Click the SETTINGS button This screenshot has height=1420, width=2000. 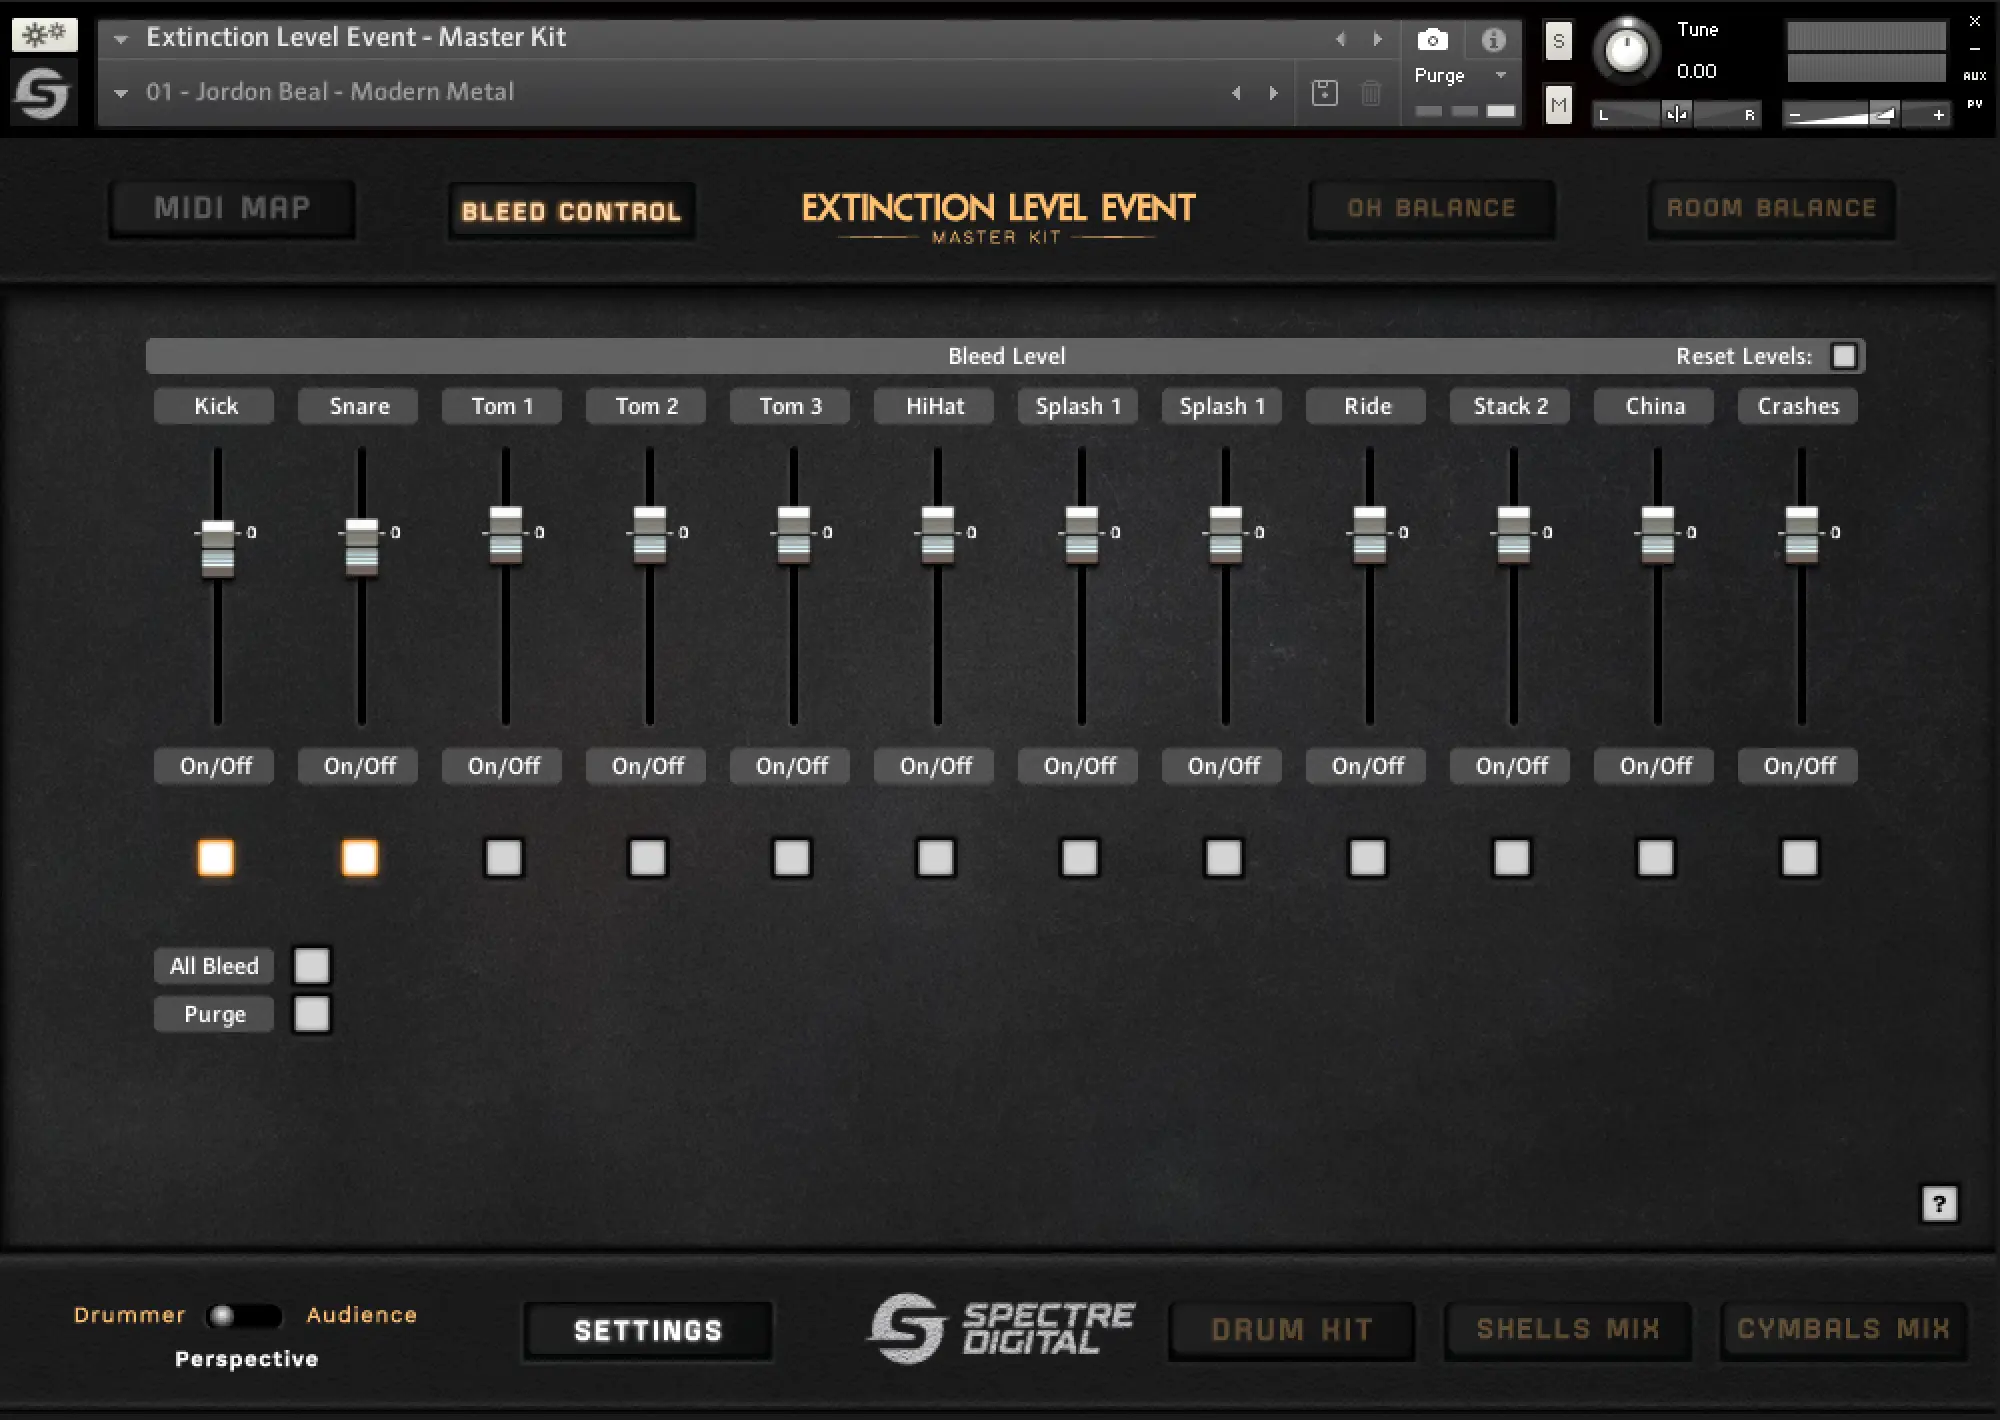pos(647,1331)
